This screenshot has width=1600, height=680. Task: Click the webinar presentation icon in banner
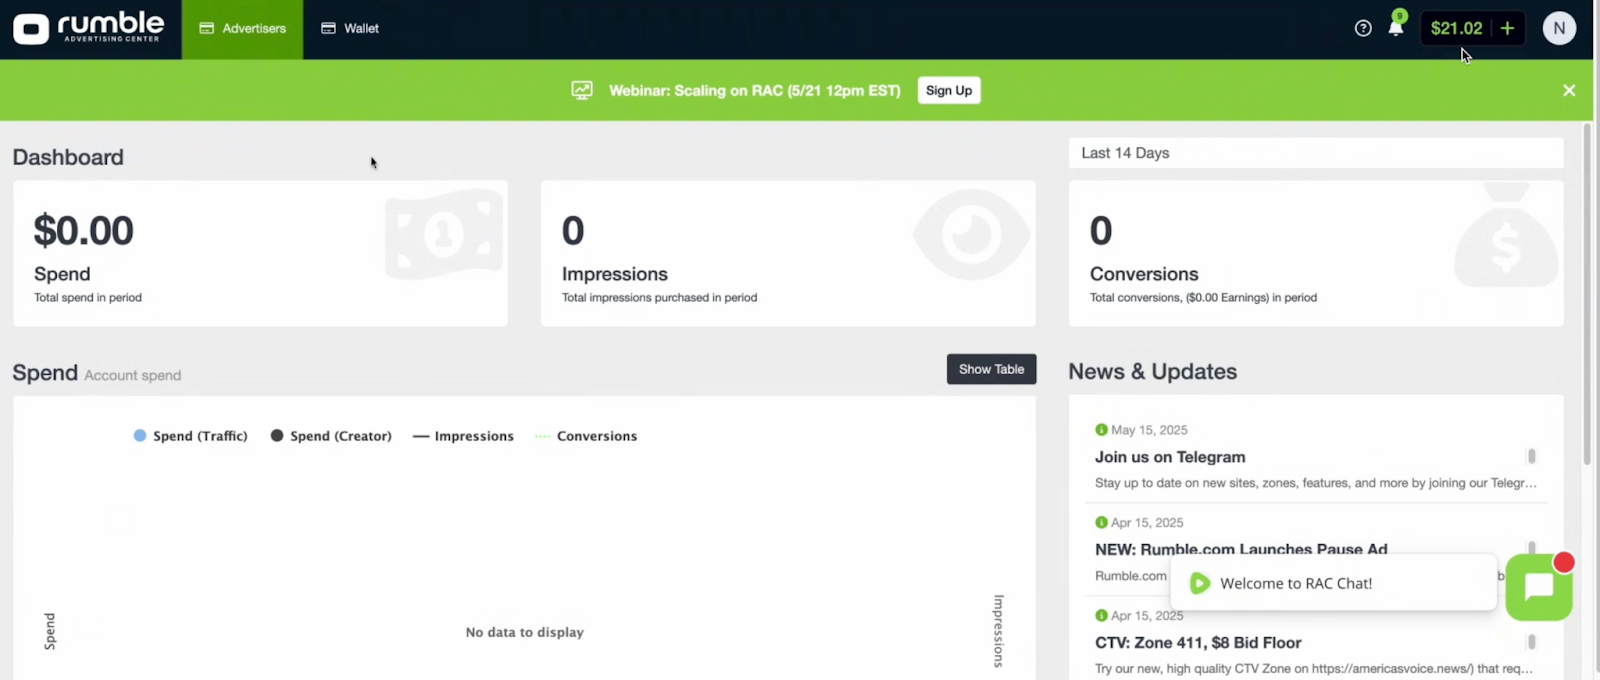582,90
